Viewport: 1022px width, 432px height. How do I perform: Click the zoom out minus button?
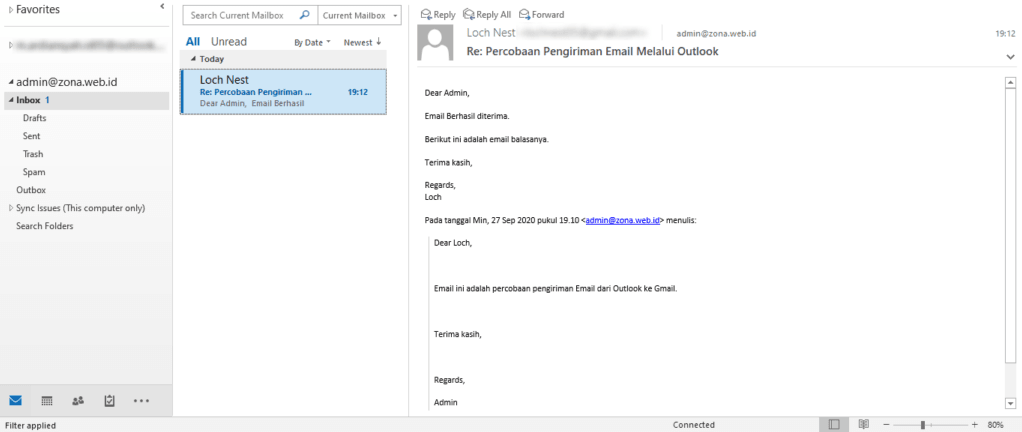[x=885, y=425]
